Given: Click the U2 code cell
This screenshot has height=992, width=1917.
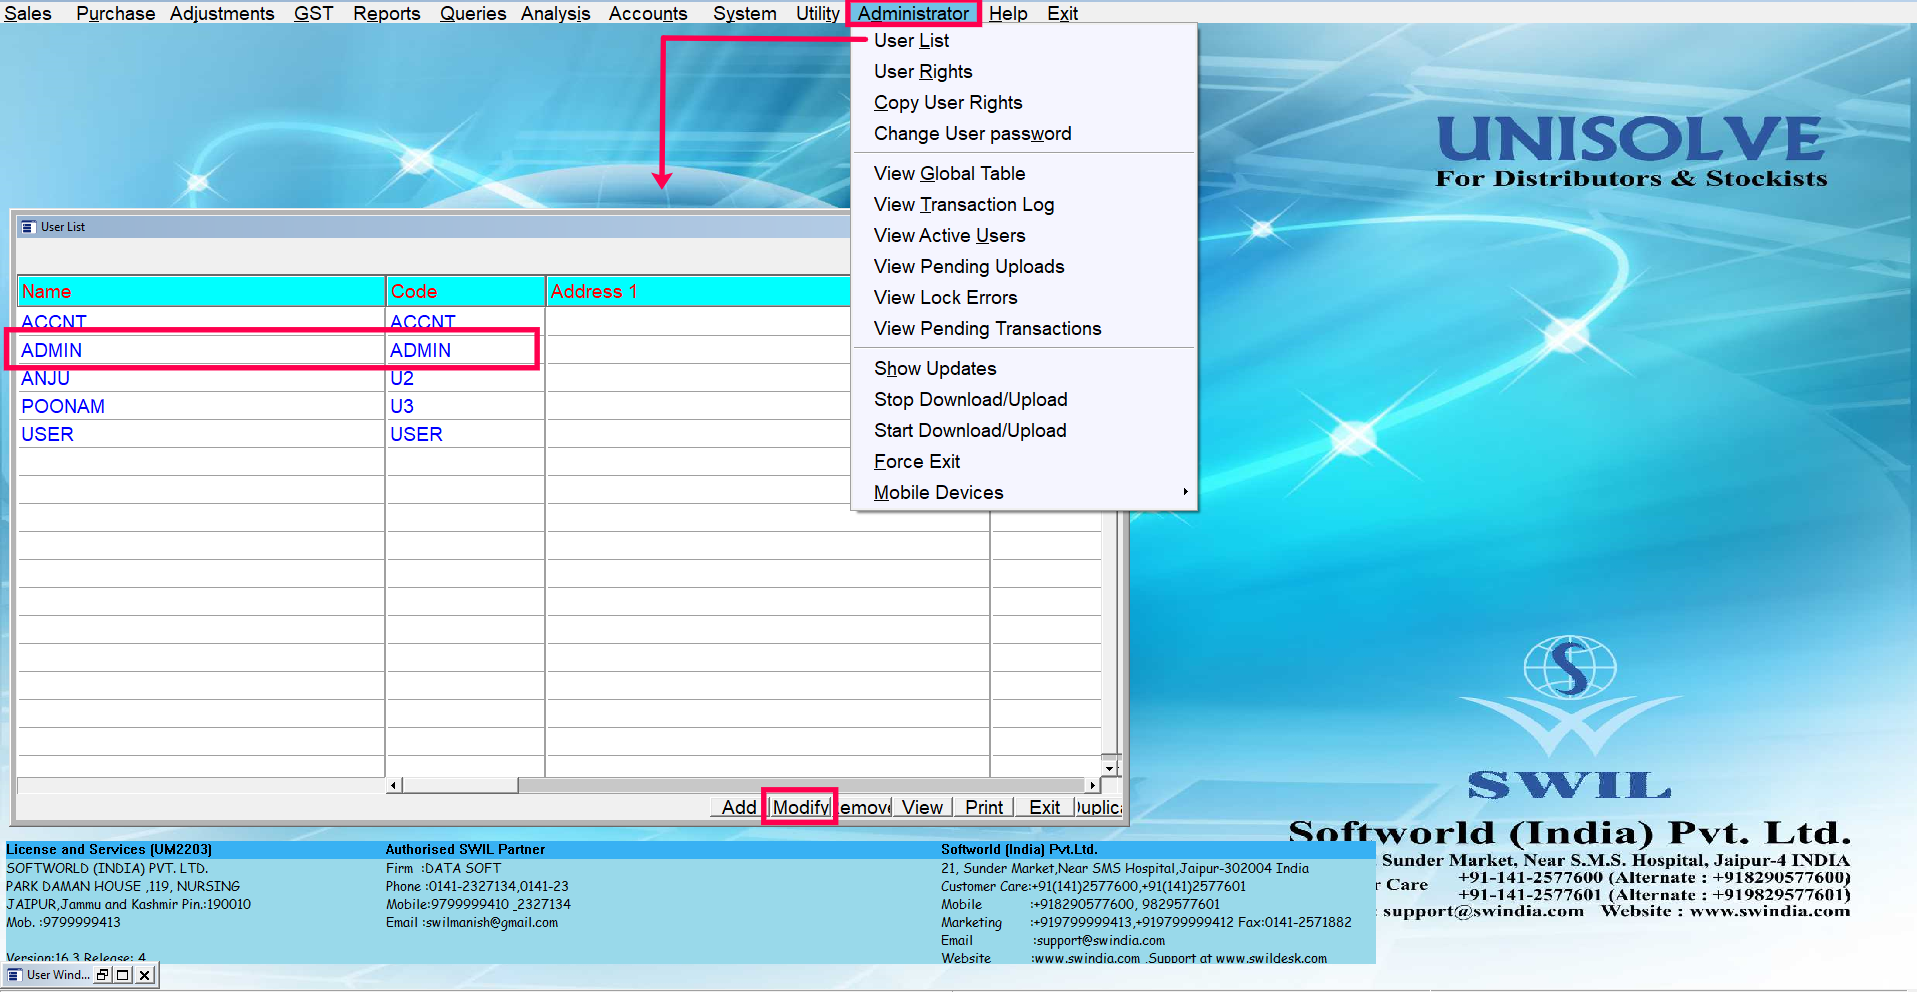Looking at the screenshot, I should tap(465, 378).
